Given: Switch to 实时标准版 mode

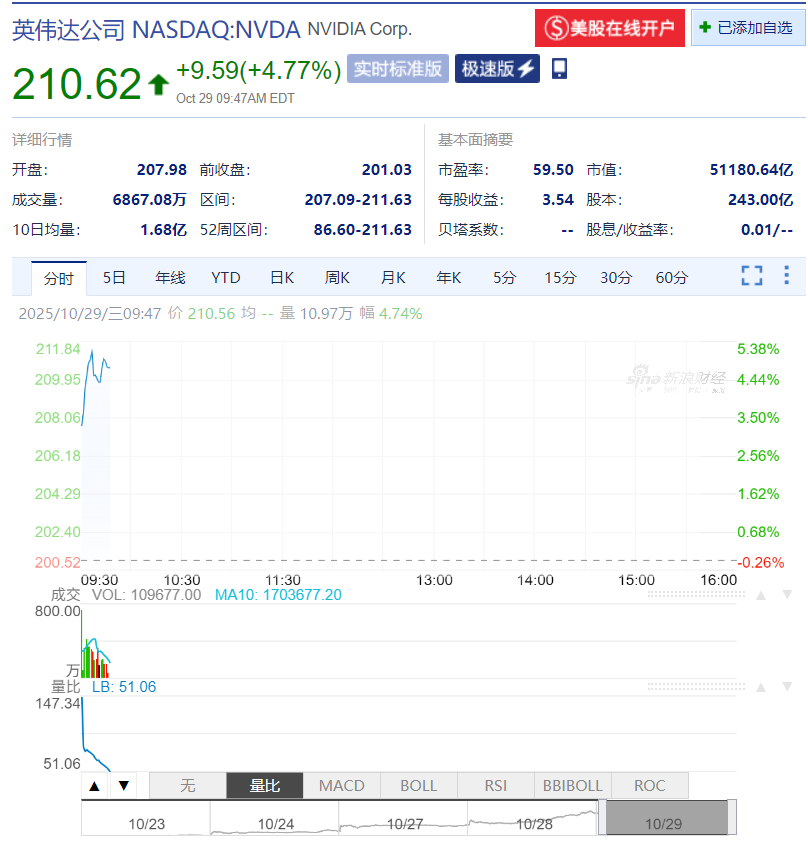Looking at the screenshot, I should (x=398, y=69).
